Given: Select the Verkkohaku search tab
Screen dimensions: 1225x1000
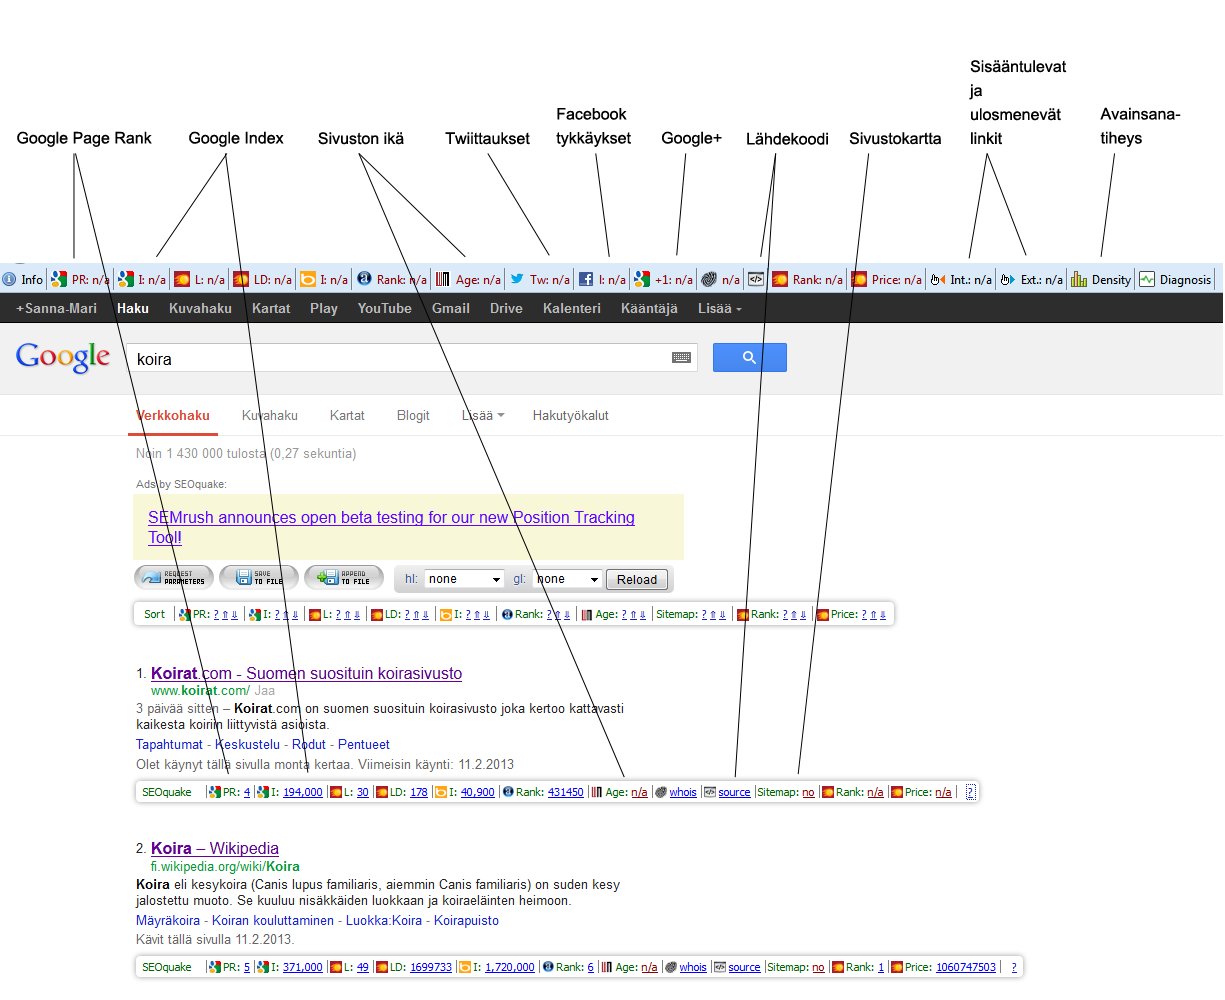Looking at the screenshot, I should click(173, 415).
